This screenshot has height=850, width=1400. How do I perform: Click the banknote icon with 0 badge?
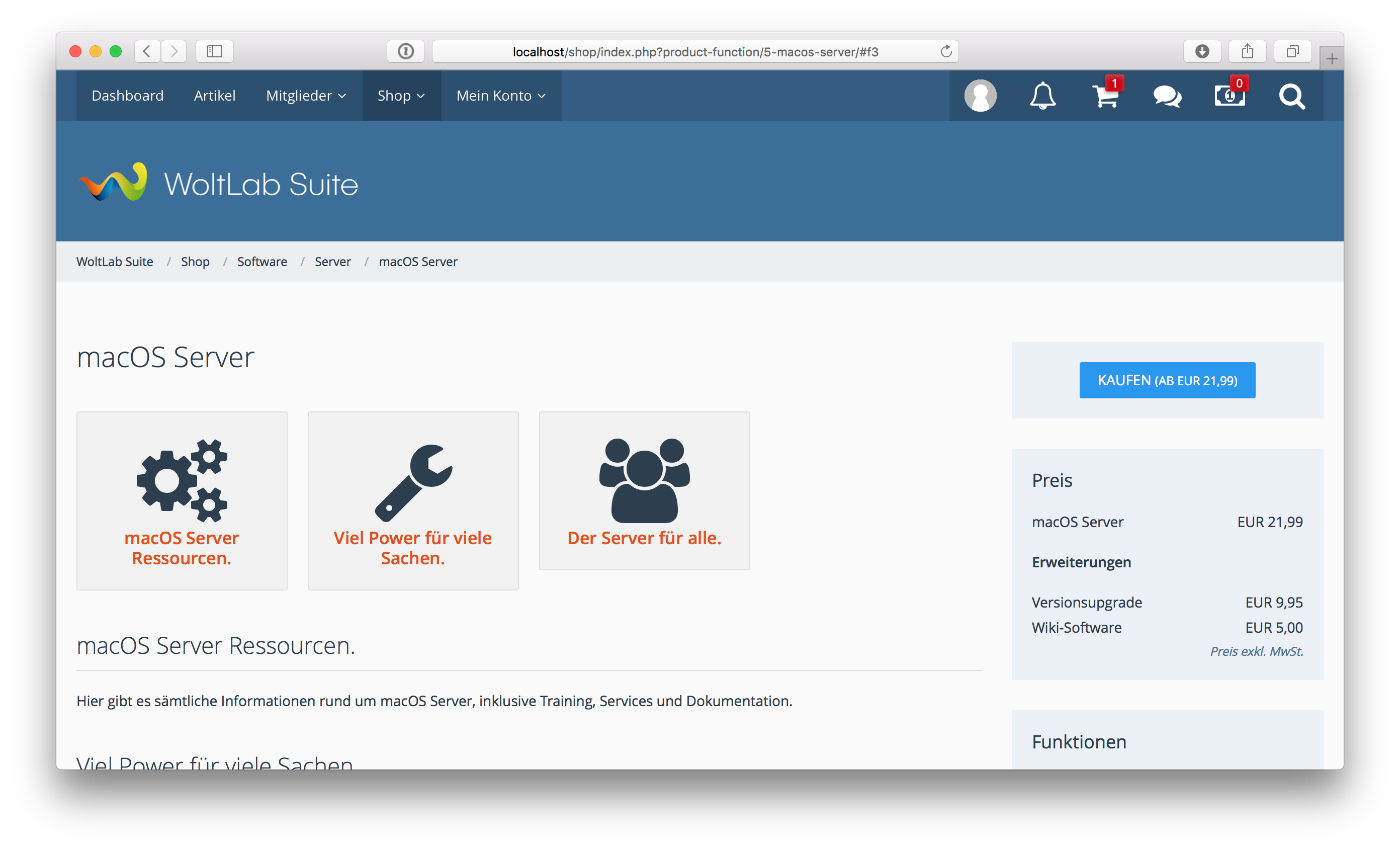click(x=1229, y=96)
